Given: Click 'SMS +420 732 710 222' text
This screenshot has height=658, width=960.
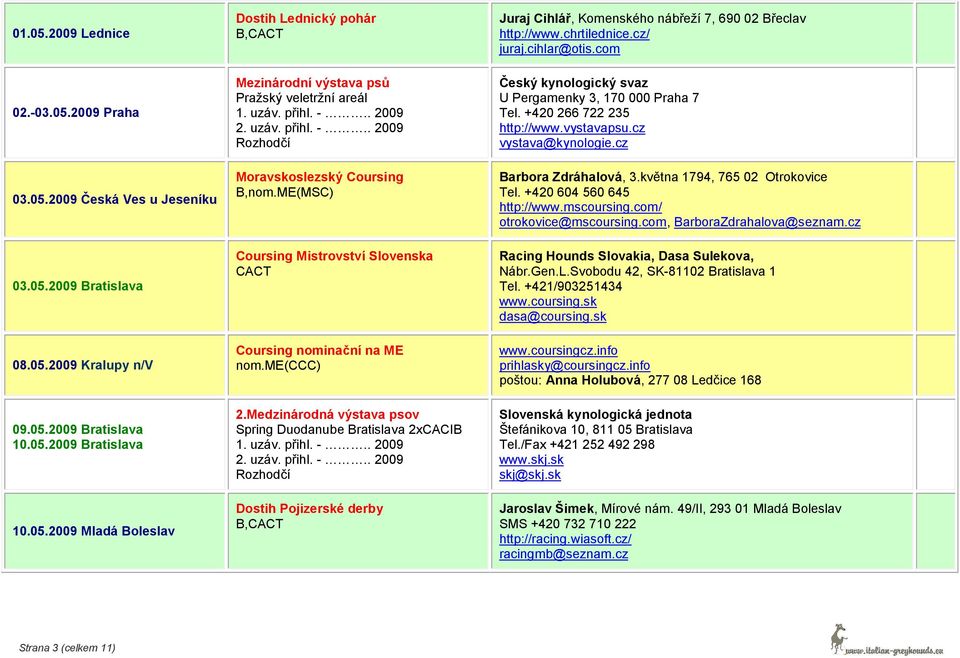Looking at the screenshot, I should click(568, 524).
